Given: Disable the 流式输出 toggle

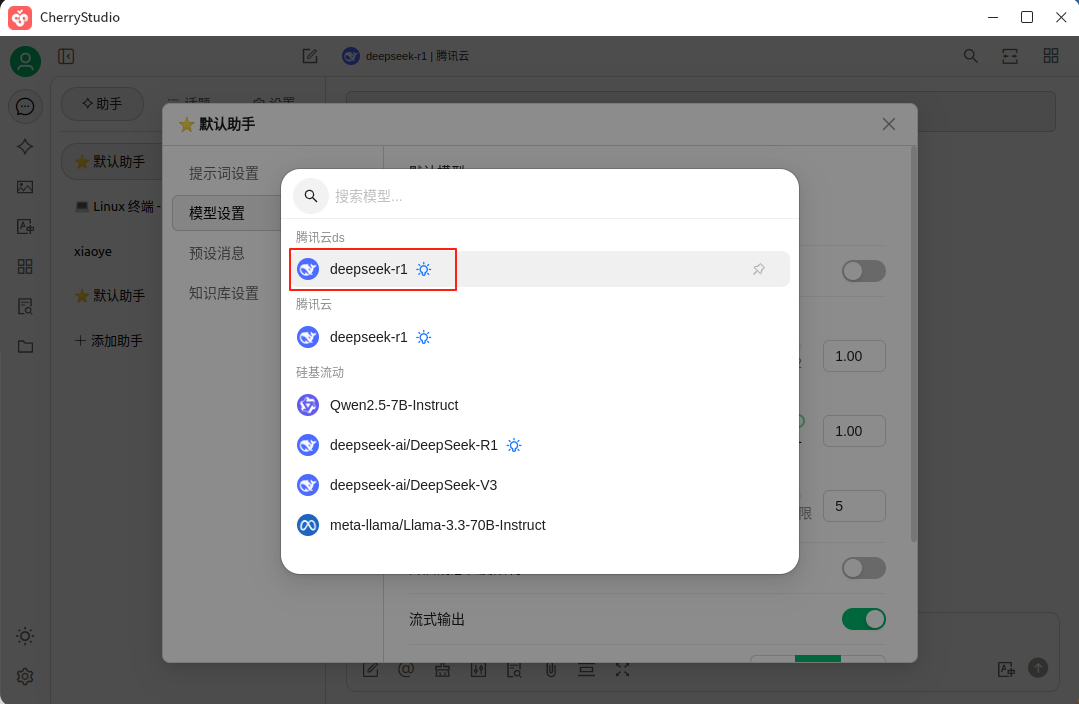Looking at the screenshot, I should click(863, 619).
